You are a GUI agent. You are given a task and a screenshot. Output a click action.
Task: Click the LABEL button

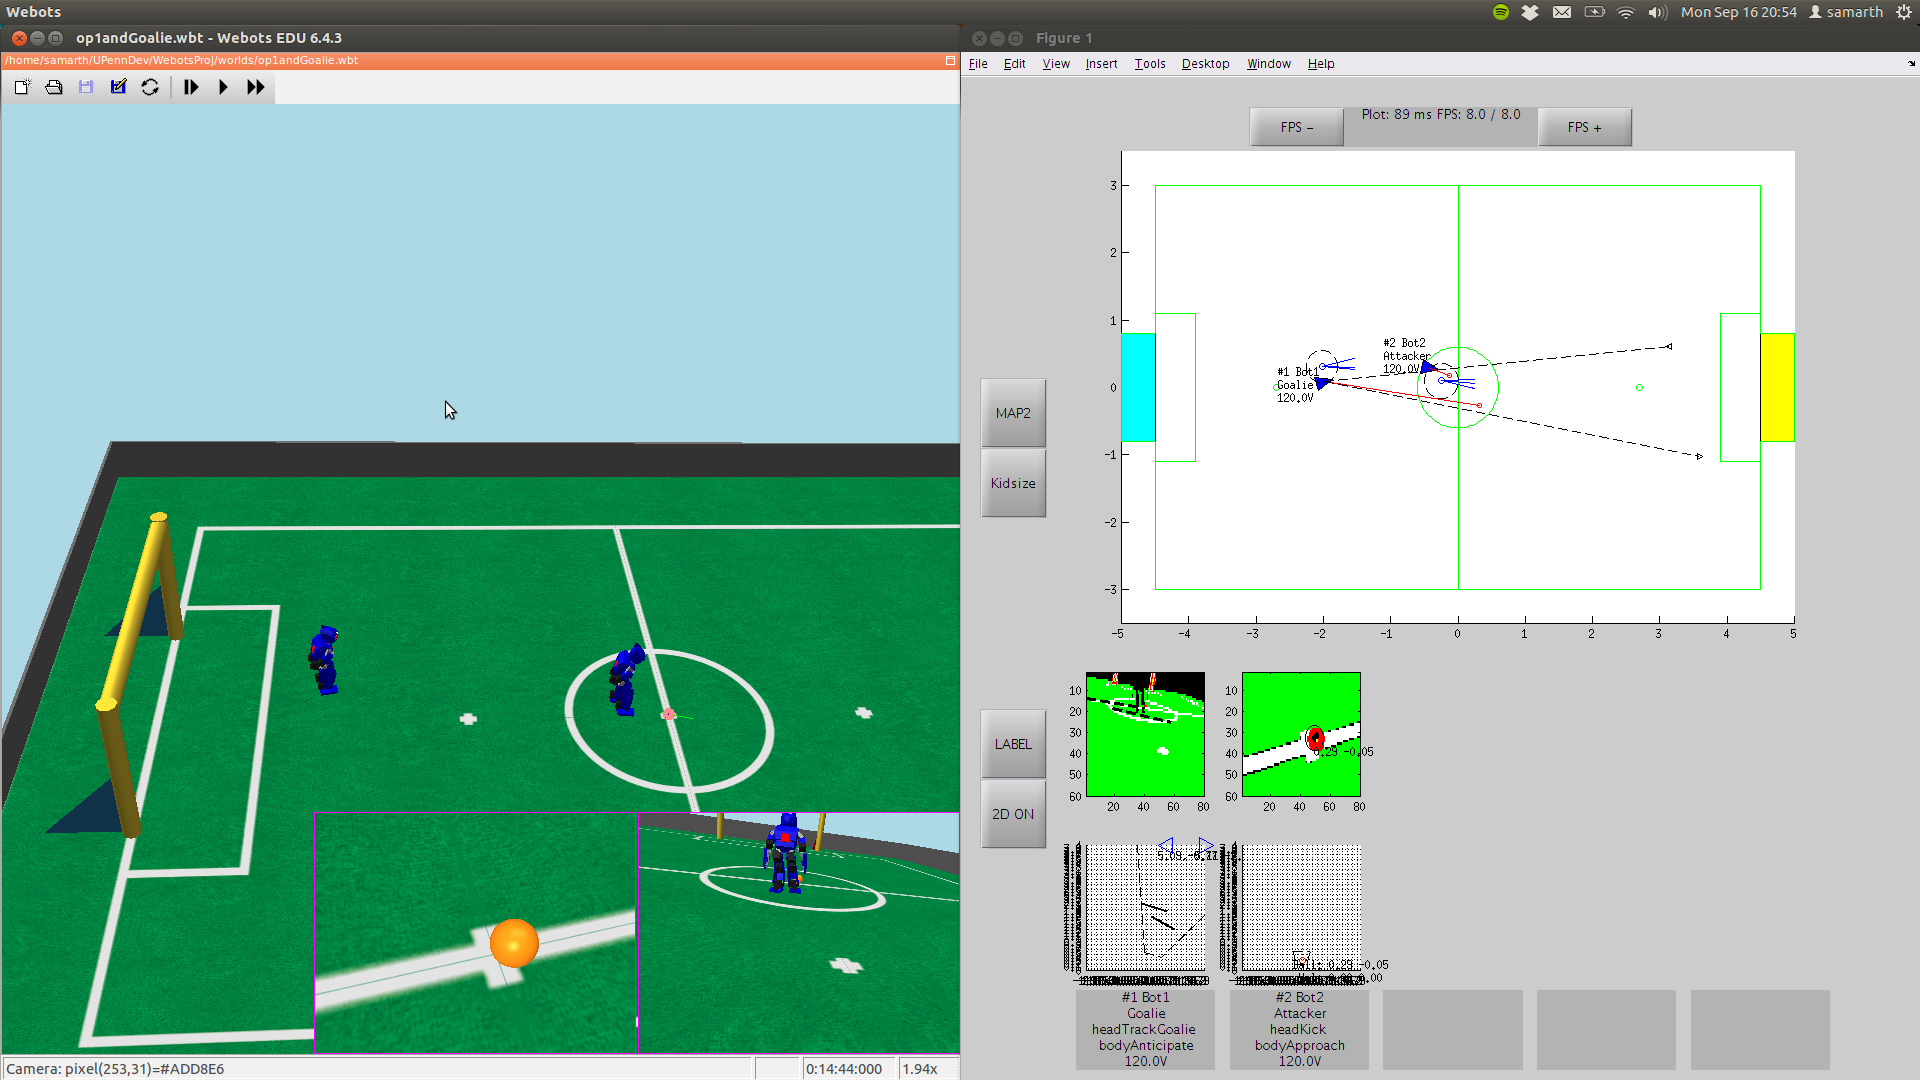pyautogui.click(x=1013, y=744)
